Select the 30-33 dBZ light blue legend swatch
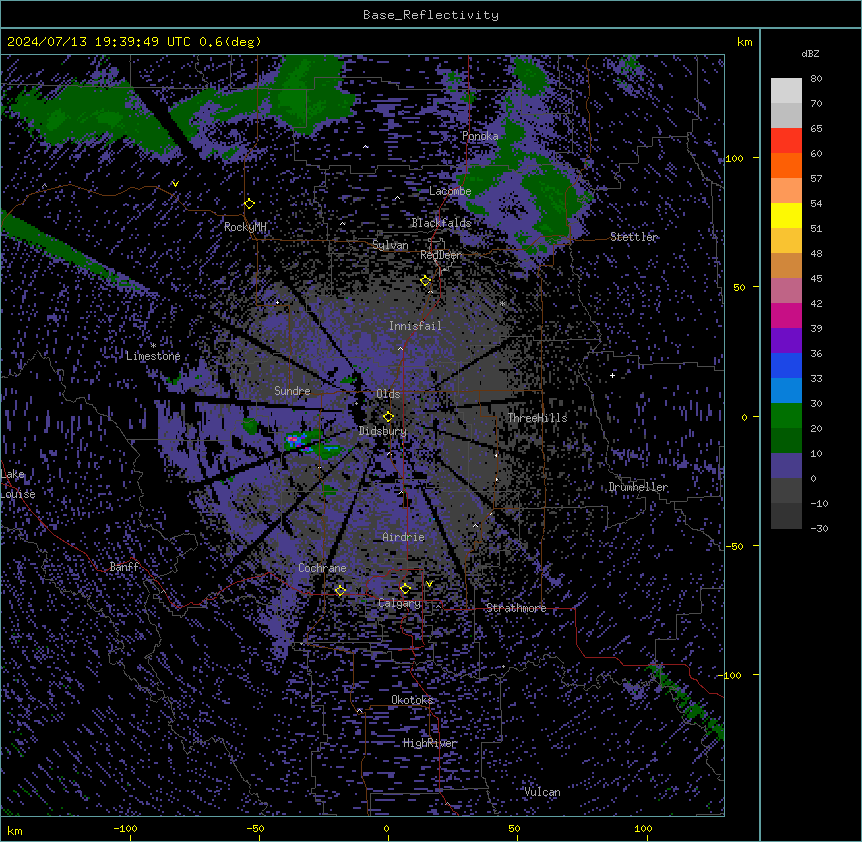The height and width of the screenshot is (842, 862). tap(786, 390)
